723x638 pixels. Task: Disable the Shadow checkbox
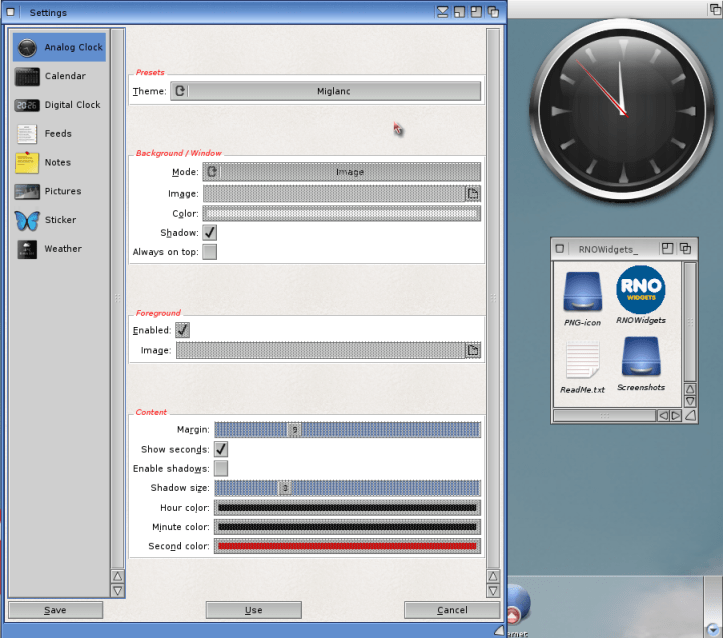point(210,232)
